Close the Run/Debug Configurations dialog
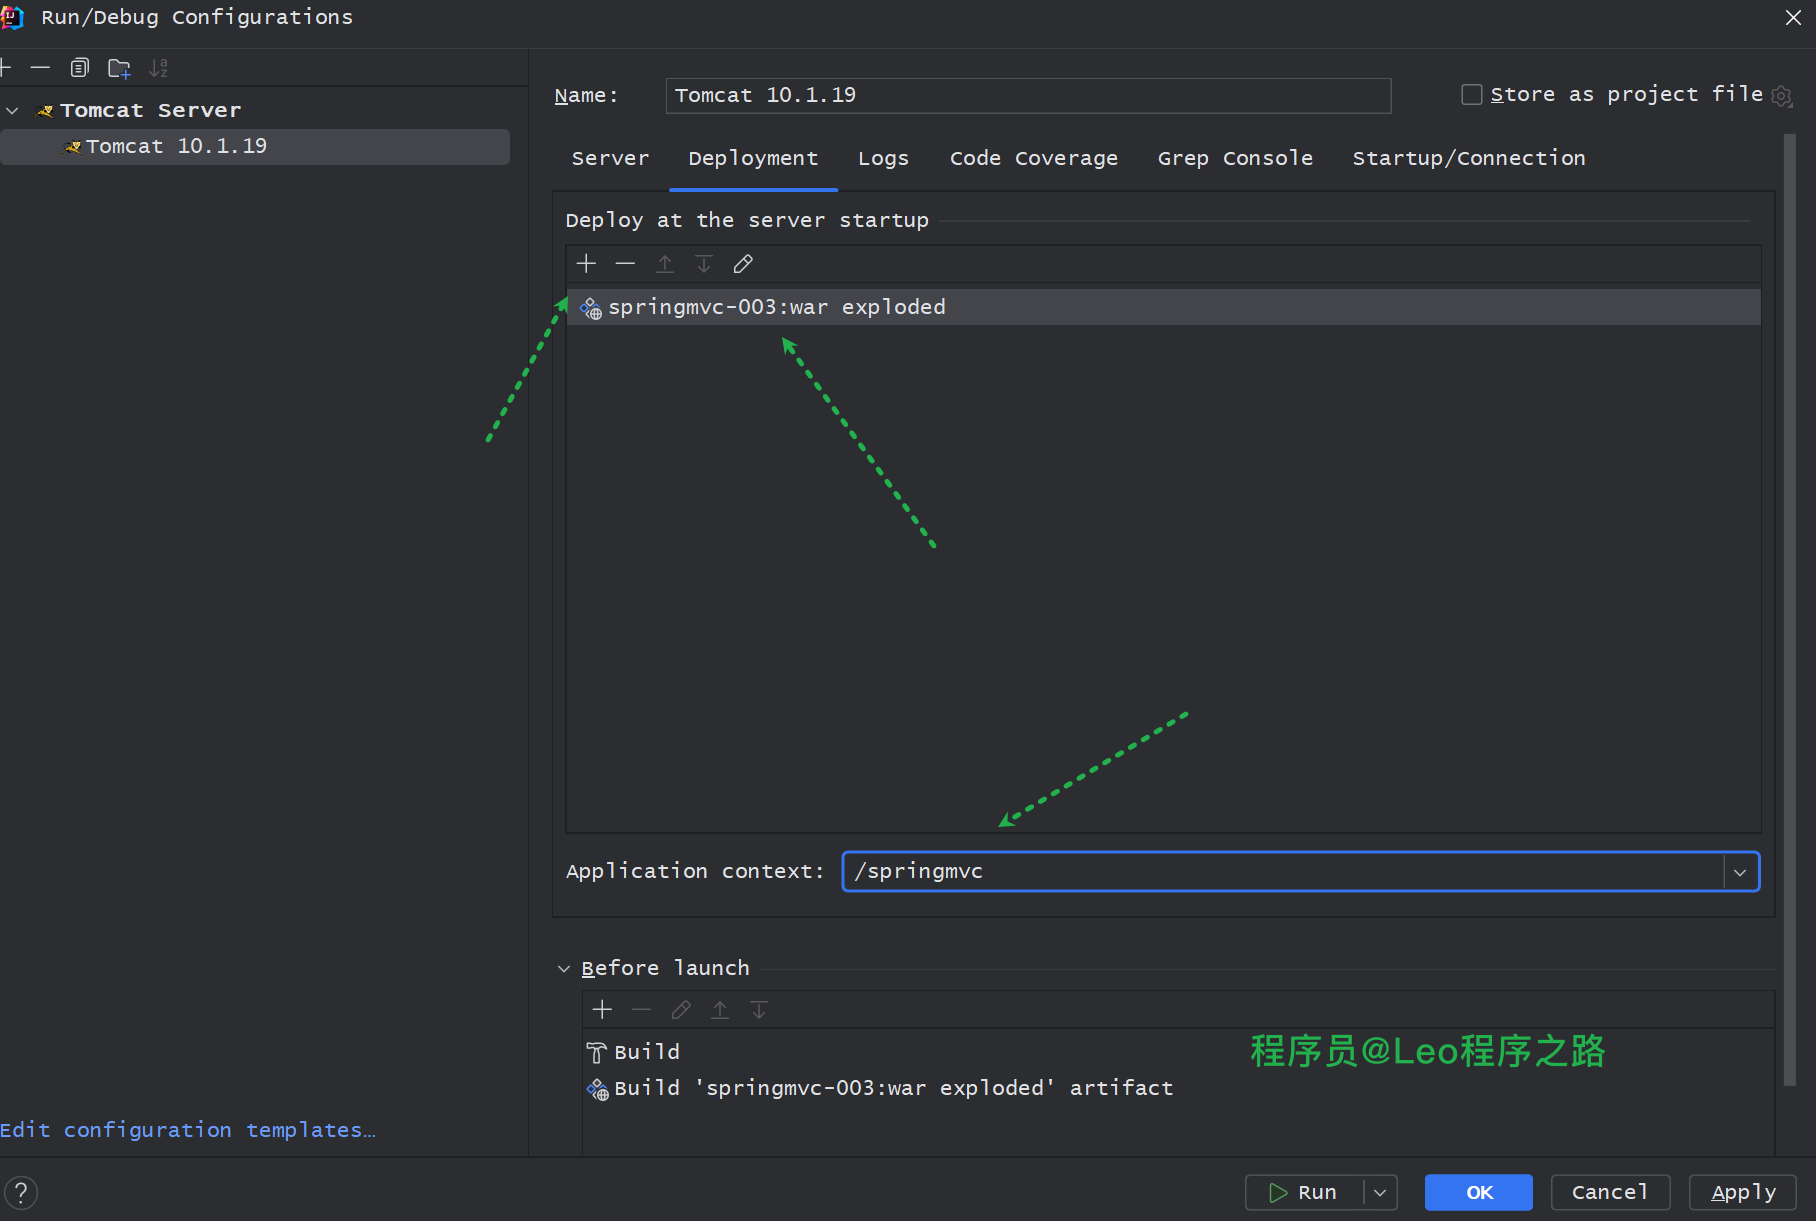 tap(1793, 17)
